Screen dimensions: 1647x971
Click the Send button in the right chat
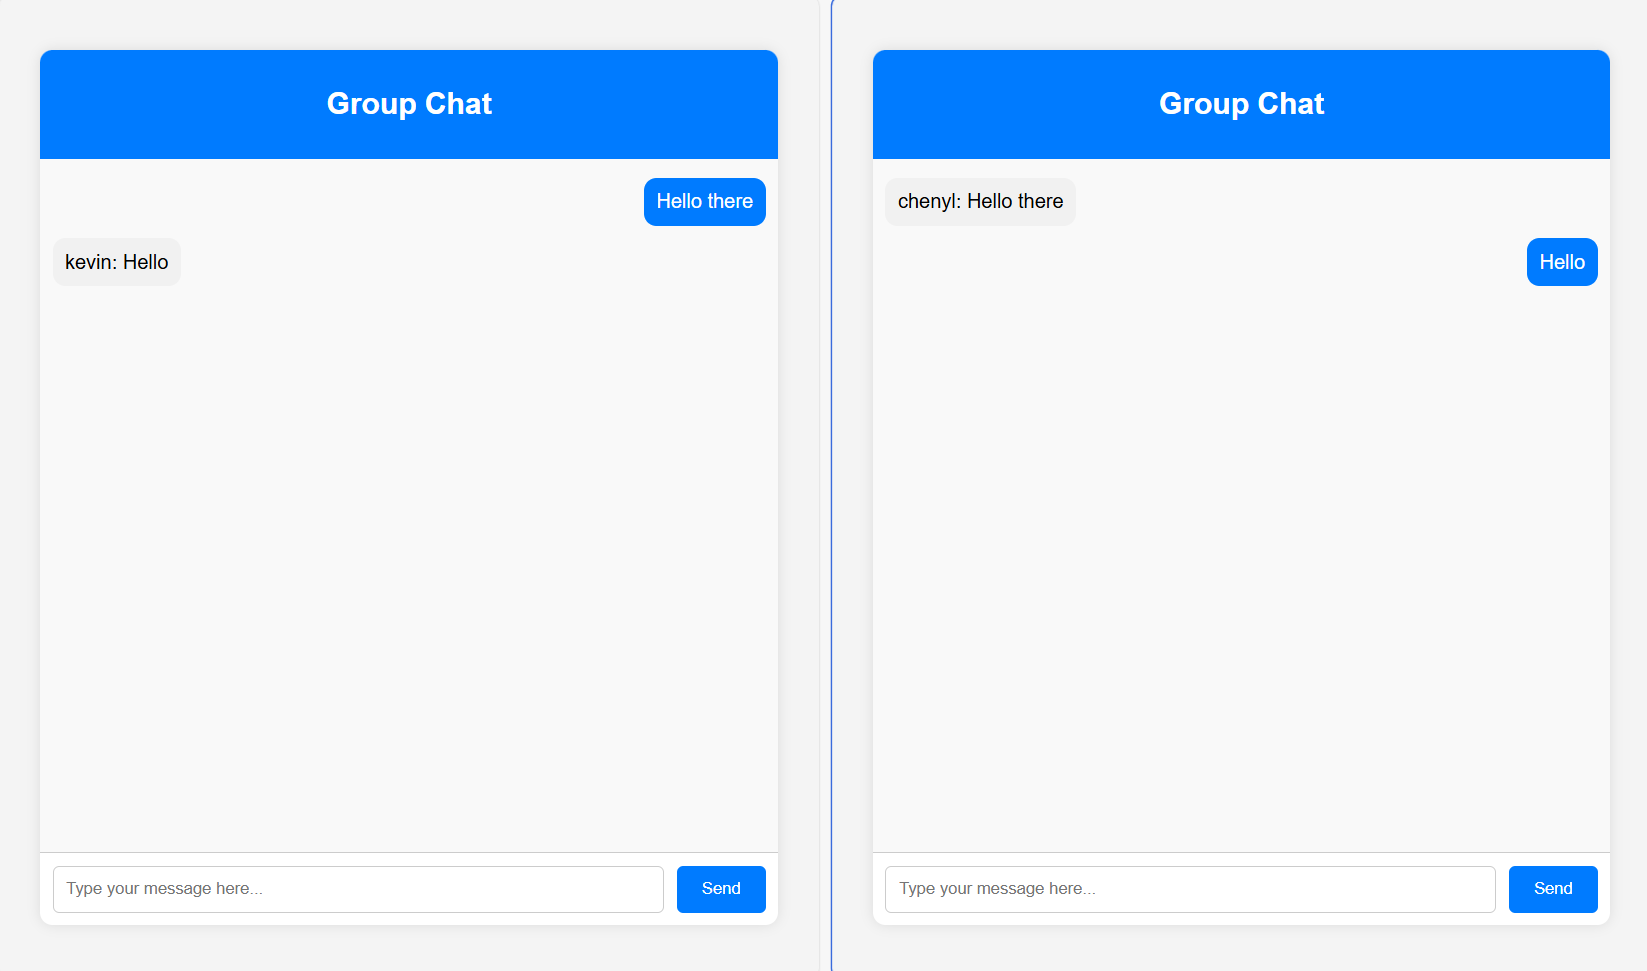tap(1552, 889)
